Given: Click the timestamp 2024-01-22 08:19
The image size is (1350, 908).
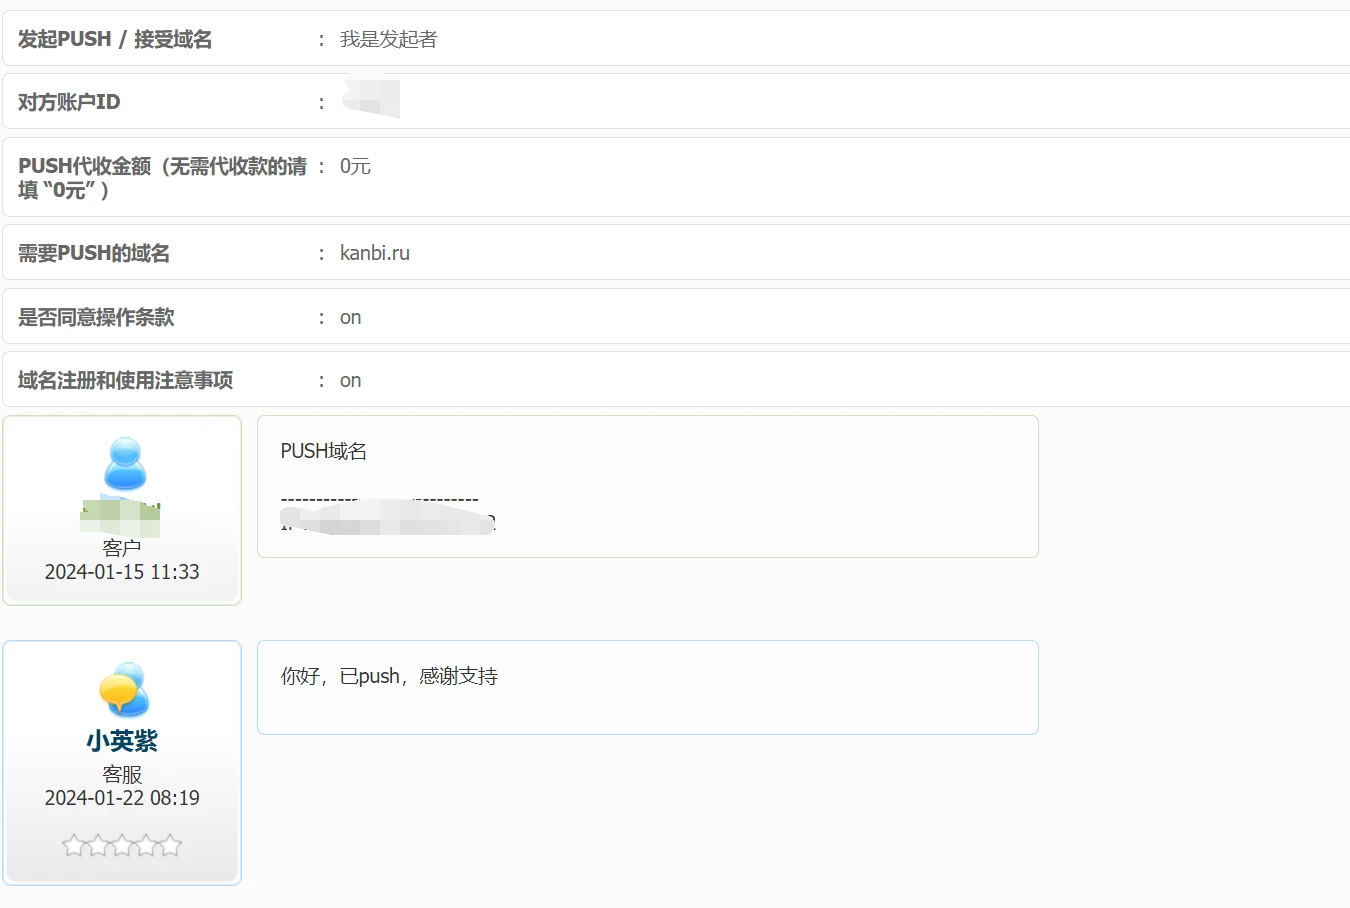Looking at the screenshot, I should (122, 798).
